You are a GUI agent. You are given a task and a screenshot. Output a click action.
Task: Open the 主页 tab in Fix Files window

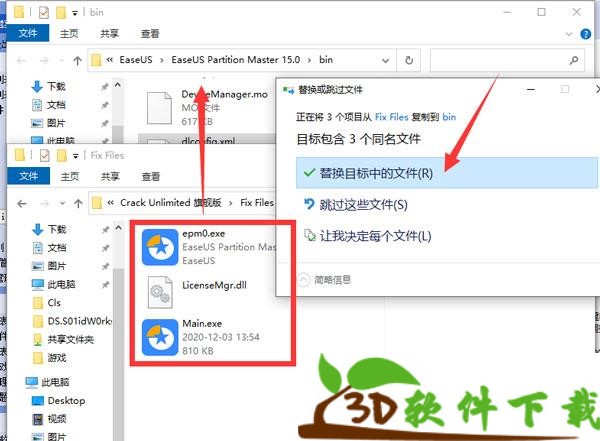click(x=70, y=176)
